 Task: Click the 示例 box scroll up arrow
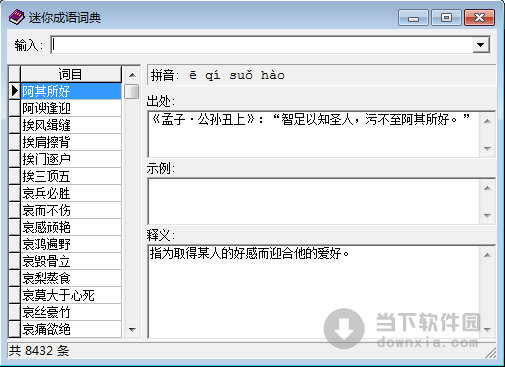point(487,188)
